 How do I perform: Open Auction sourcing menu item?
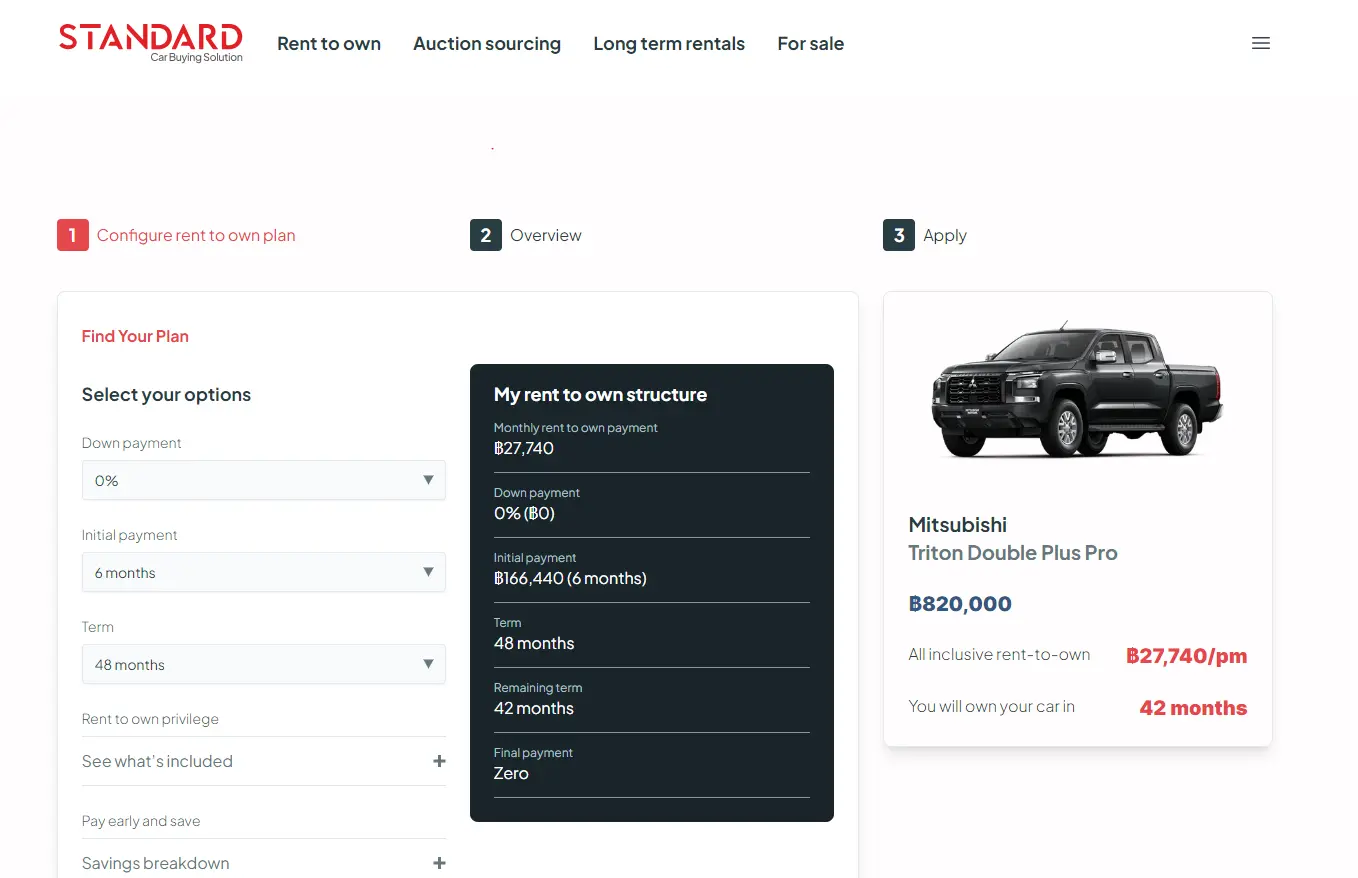[487, 44]
